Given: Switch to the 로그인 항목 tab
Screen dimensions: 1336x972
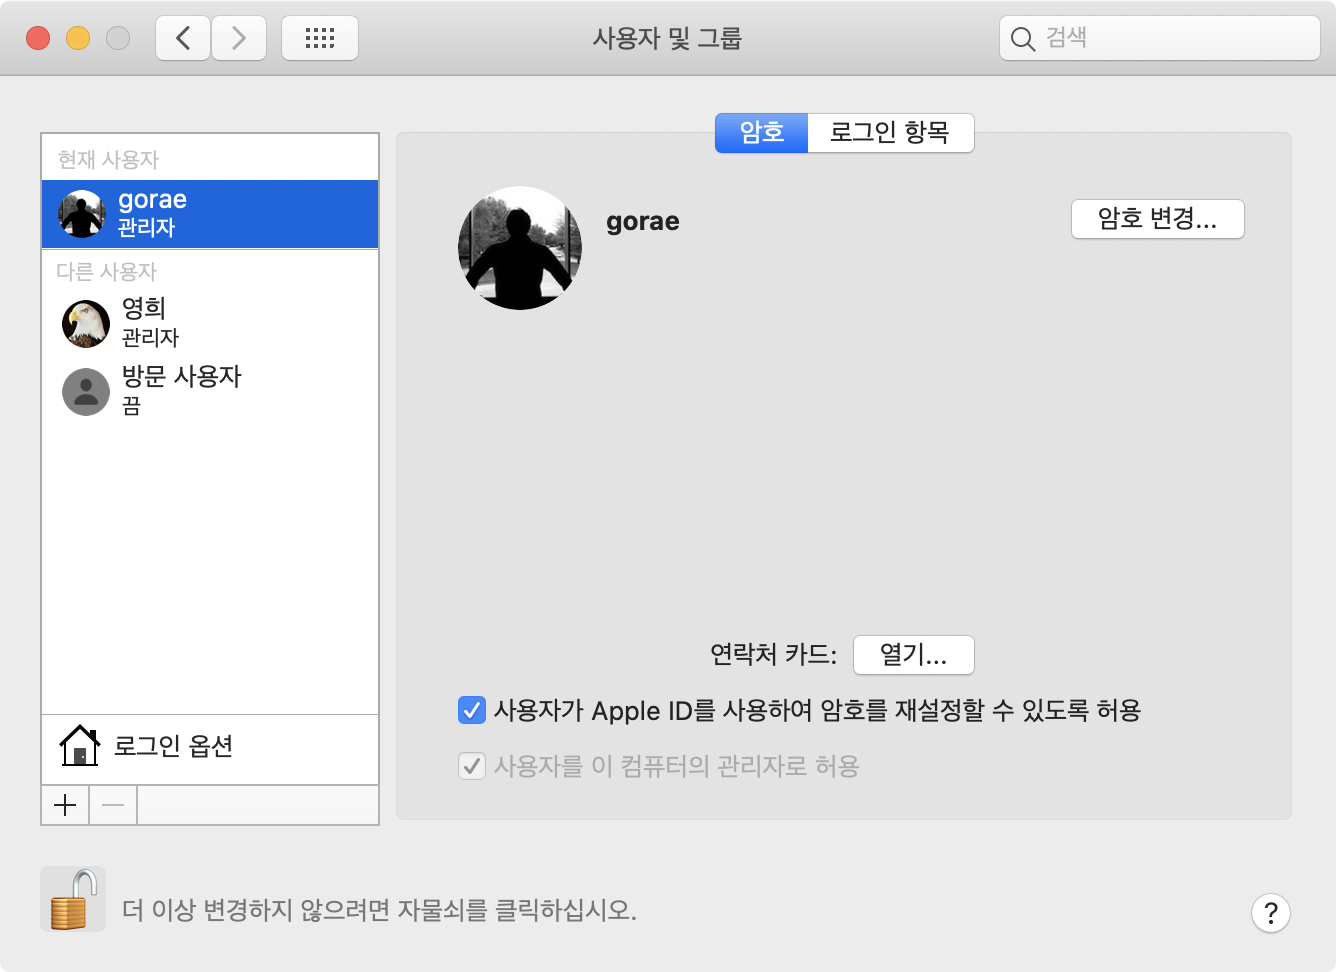Looking at the screenshot, I should click(x=890, y=132).
